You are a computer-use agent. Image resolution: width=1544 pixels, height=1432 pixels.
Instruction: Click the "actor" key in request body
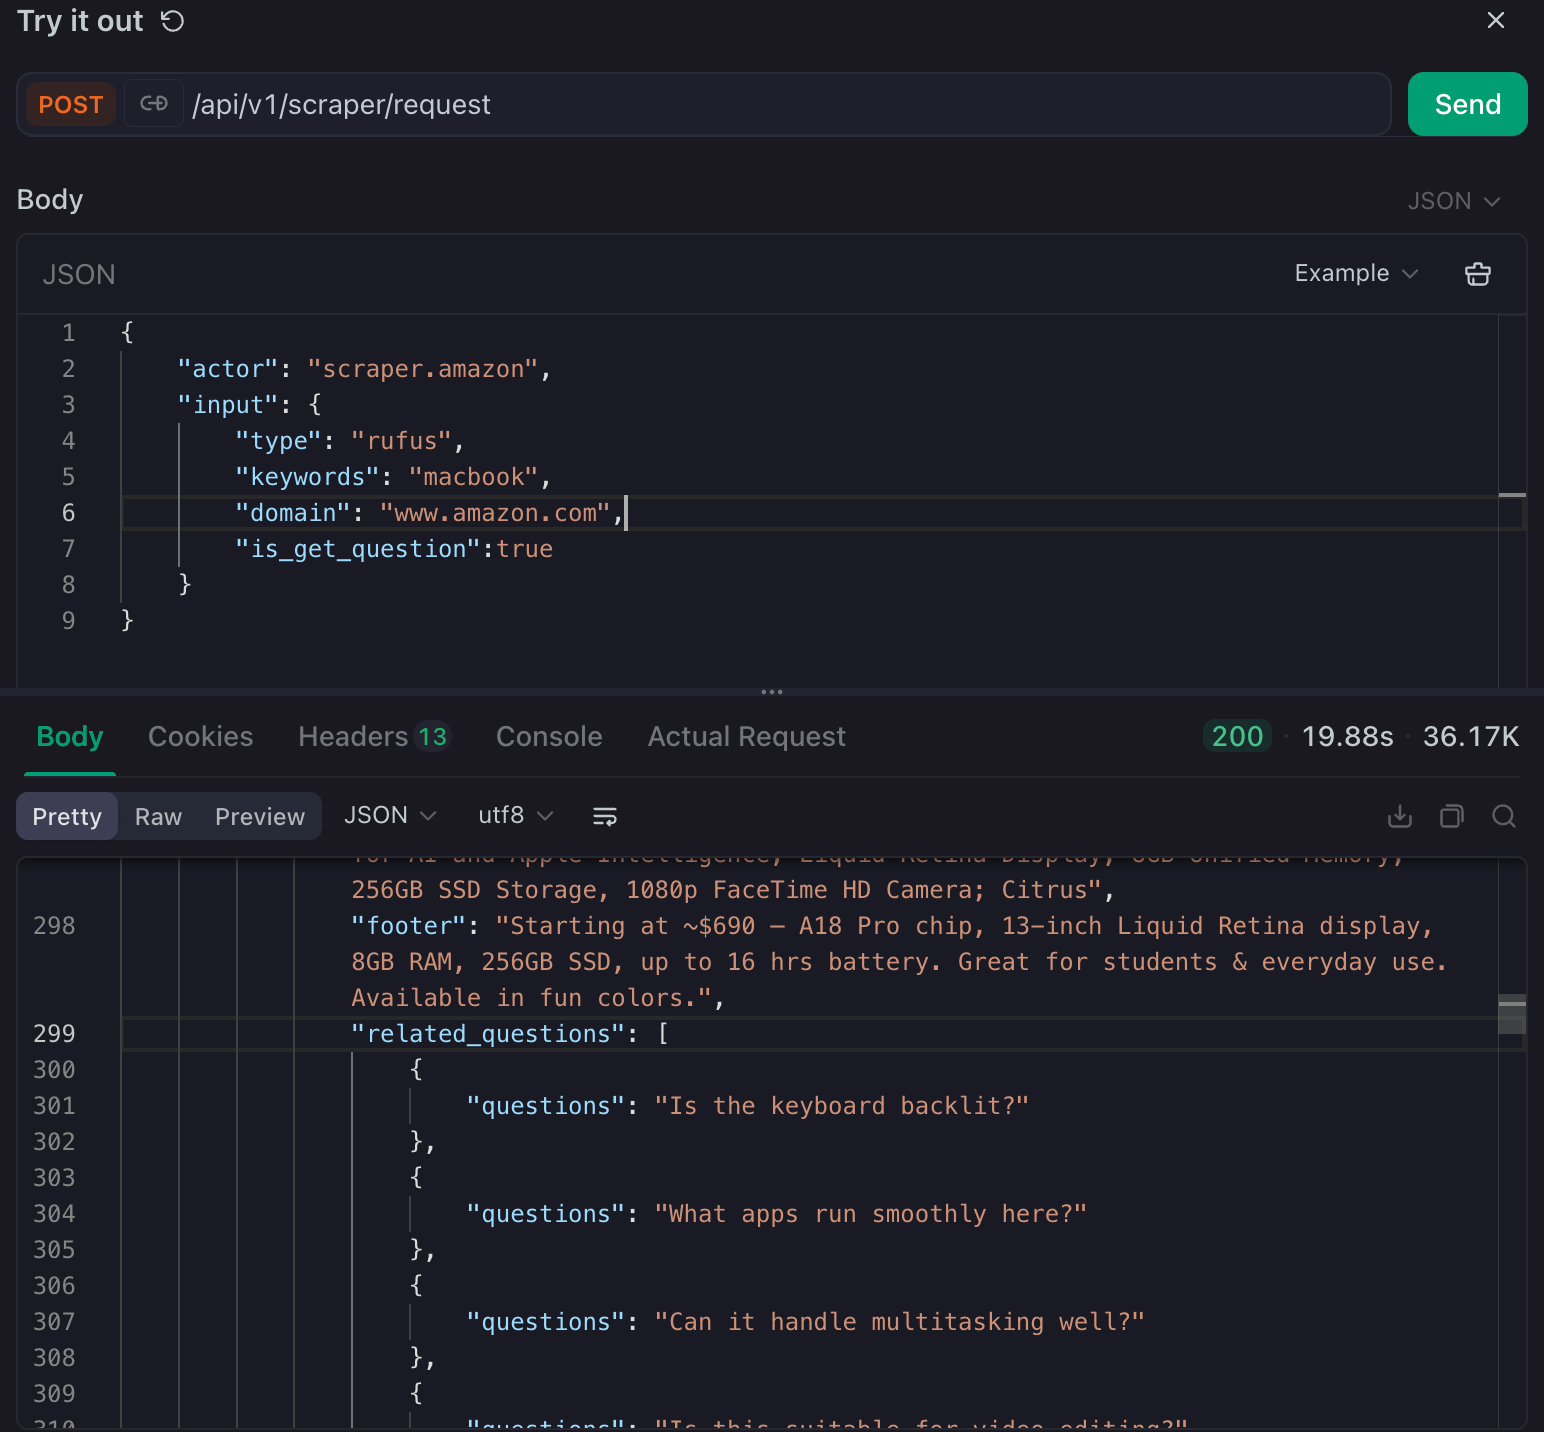point(227,369)
